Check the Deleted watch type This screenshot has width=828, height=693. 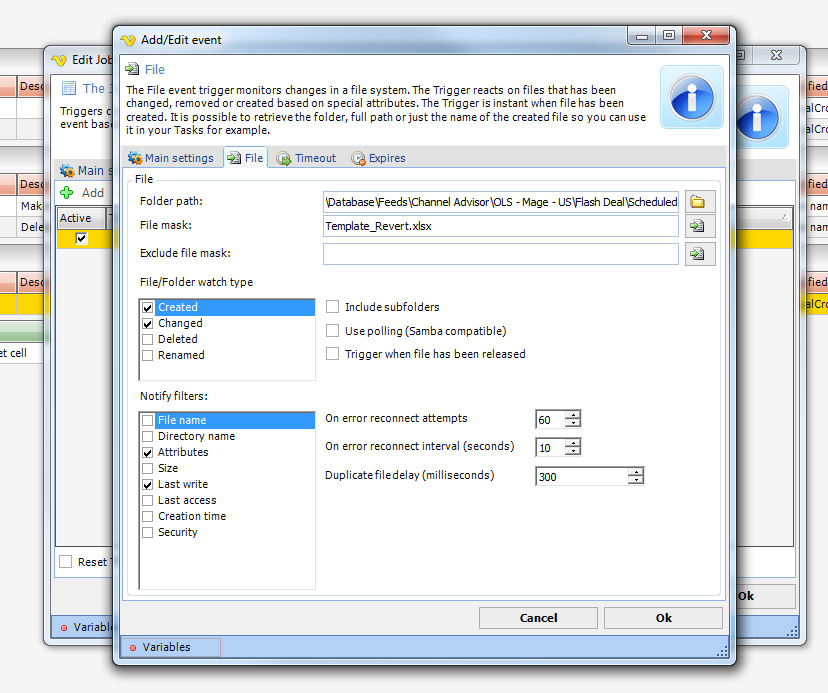click(x=148, y=339)
